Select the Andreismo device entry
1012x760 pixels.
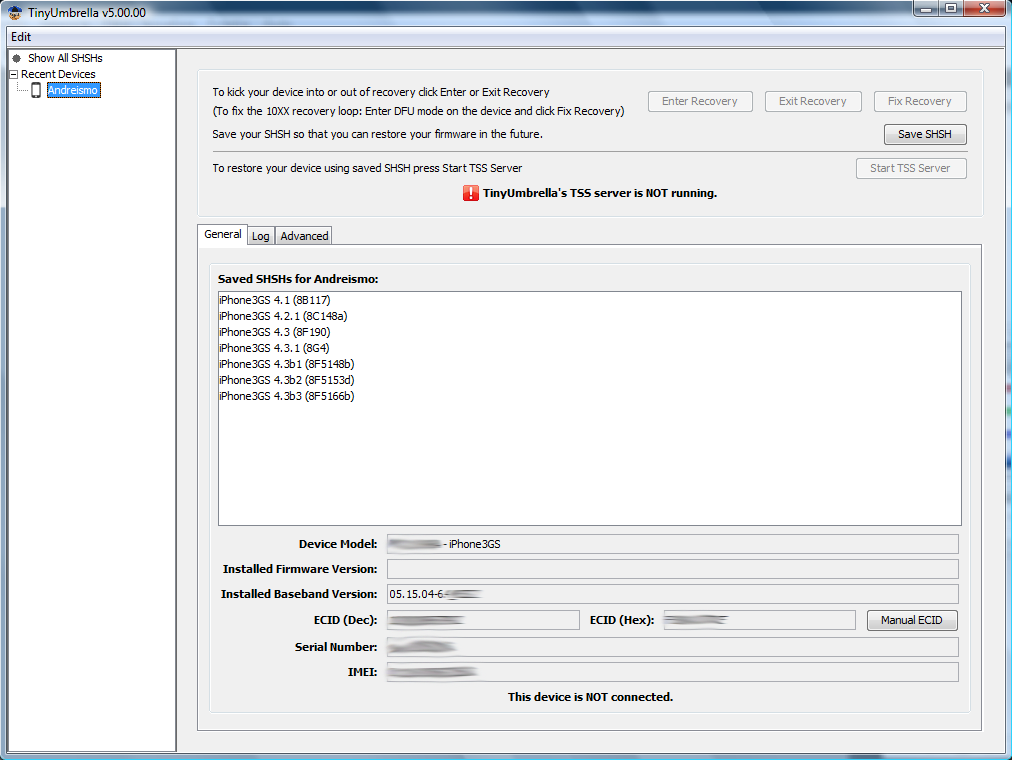coord(73,90)
